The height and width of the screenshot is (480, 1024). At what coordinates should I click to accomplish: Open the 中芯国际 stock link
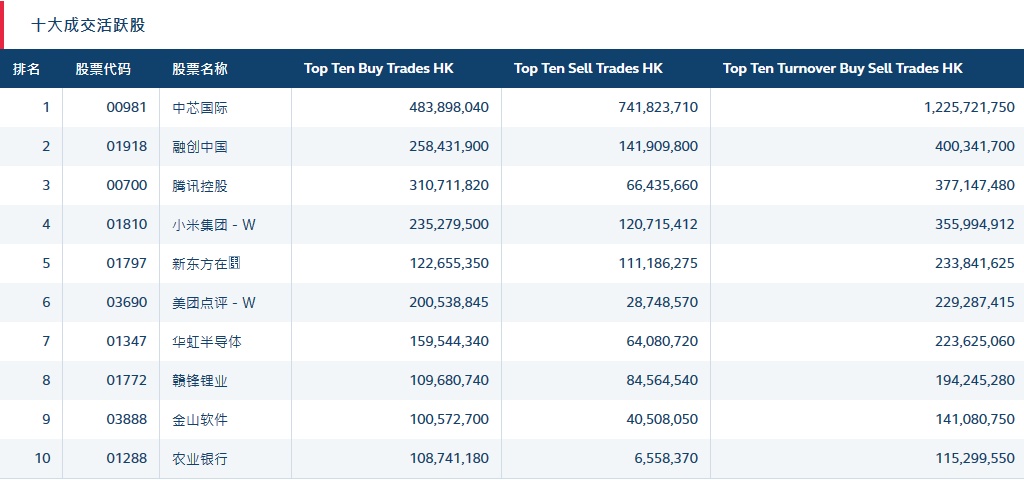[200, 108]
